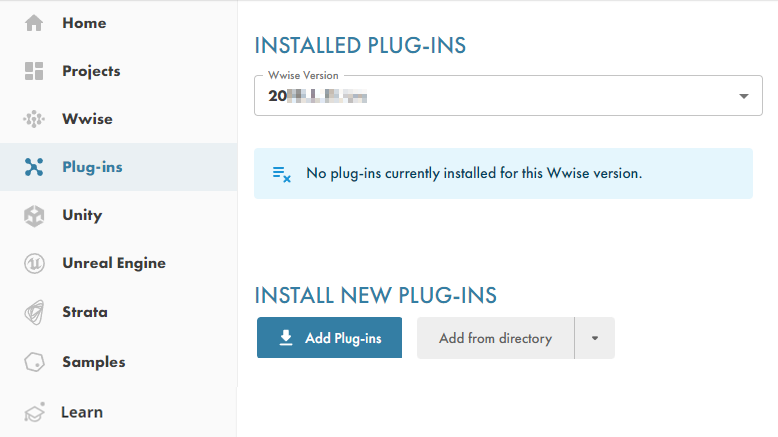
Task: Click the Home house icon
Action: click(x=34, y=23)
